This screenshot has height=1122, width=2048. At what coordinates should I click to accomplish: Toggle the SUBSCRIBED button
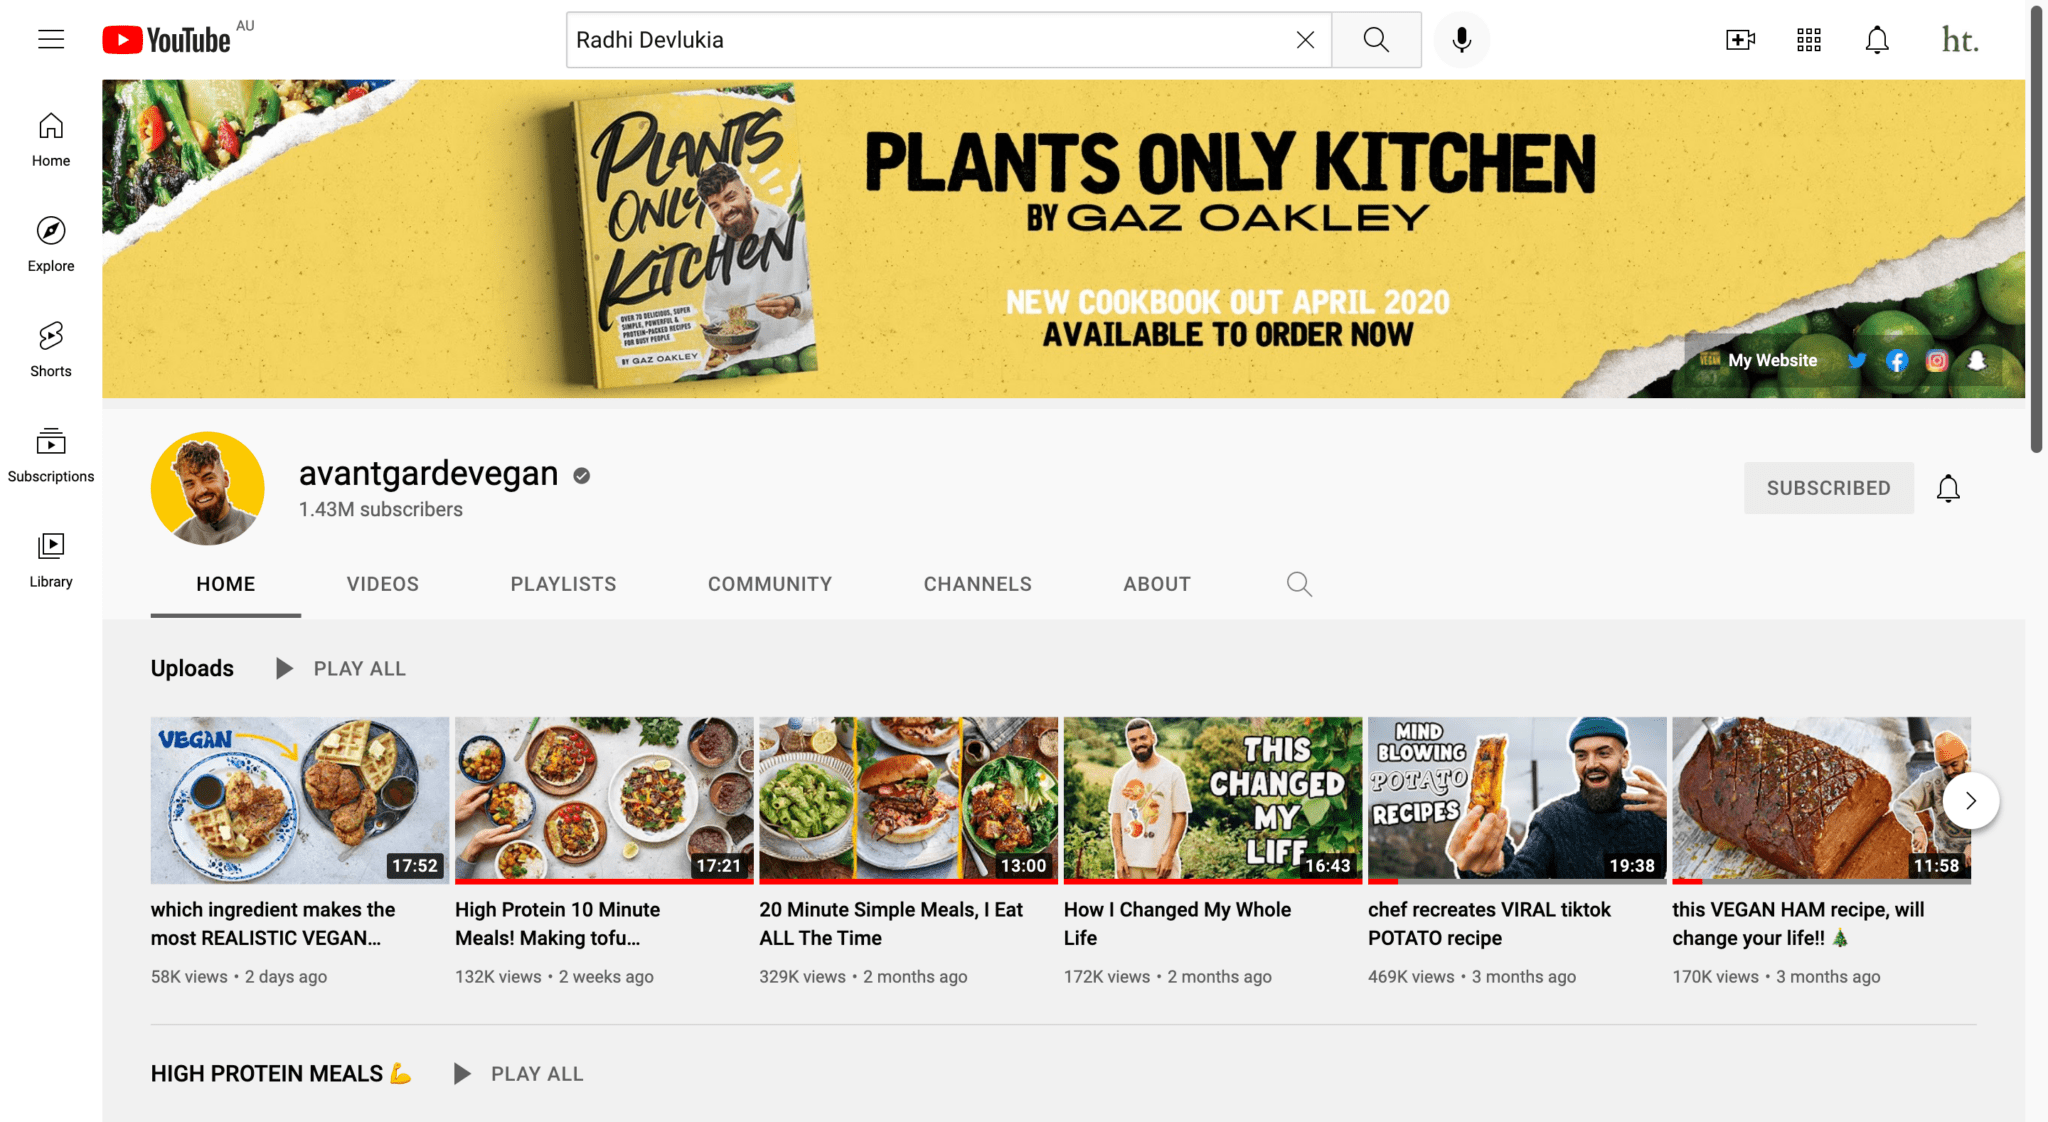[1828, 488]
